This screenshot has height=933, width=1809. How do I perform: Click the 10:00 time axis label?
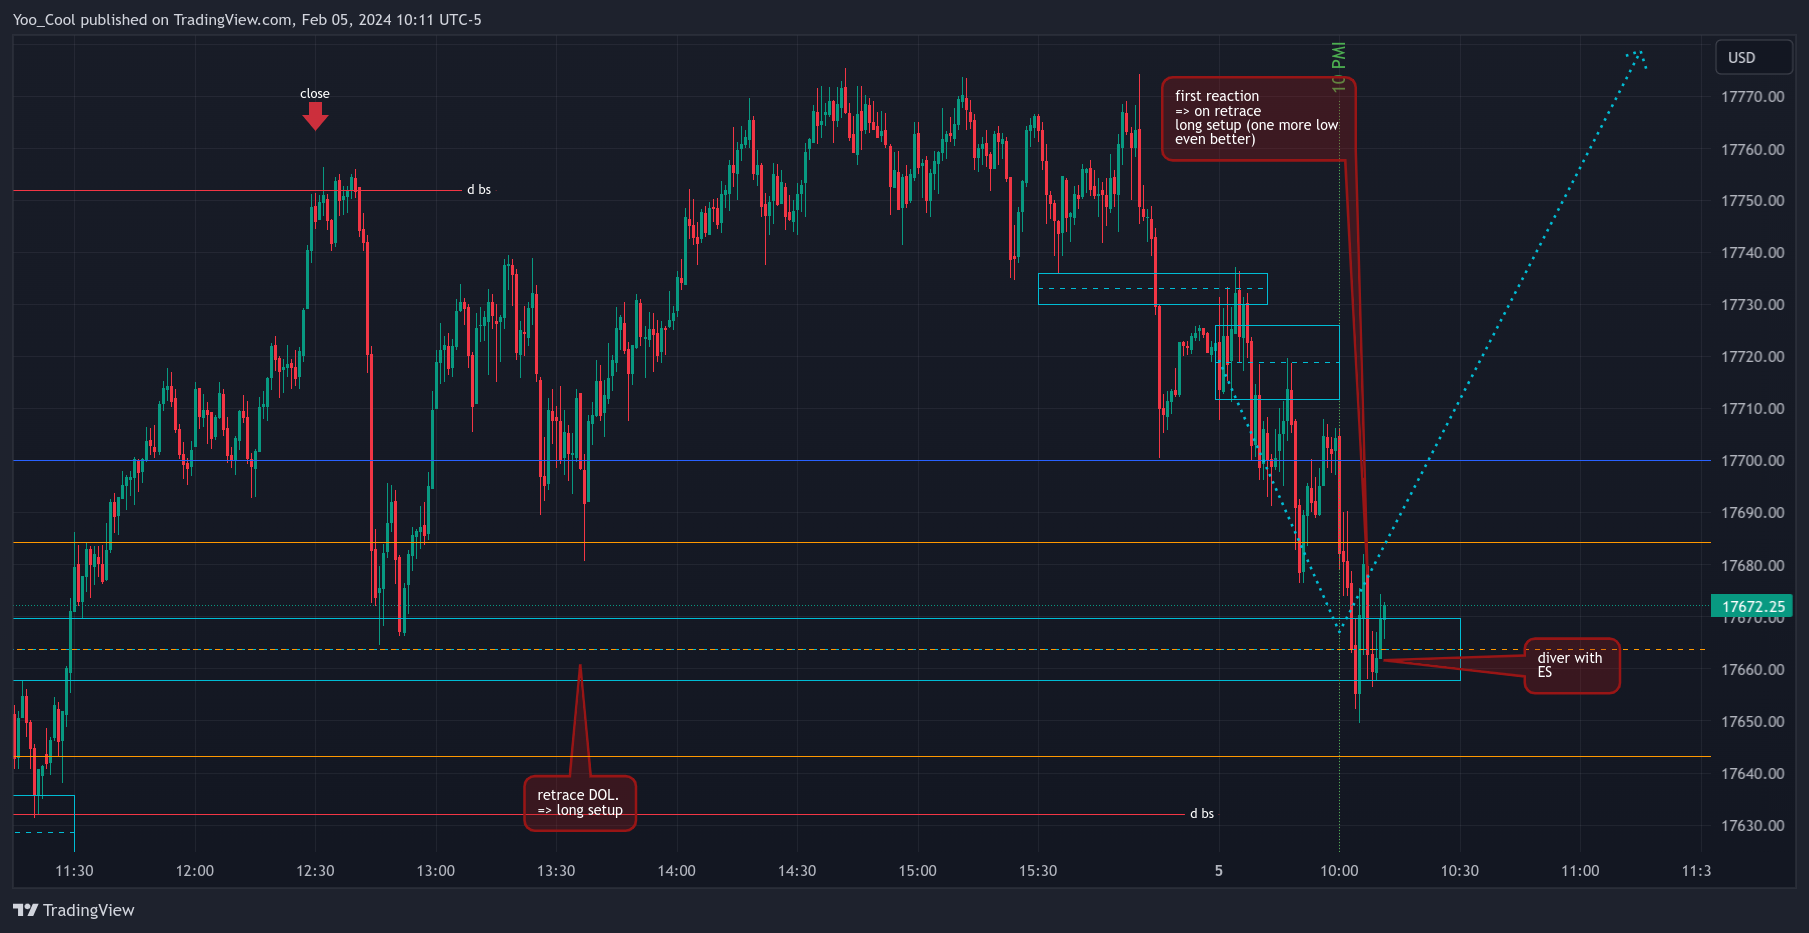point(1339,871)
